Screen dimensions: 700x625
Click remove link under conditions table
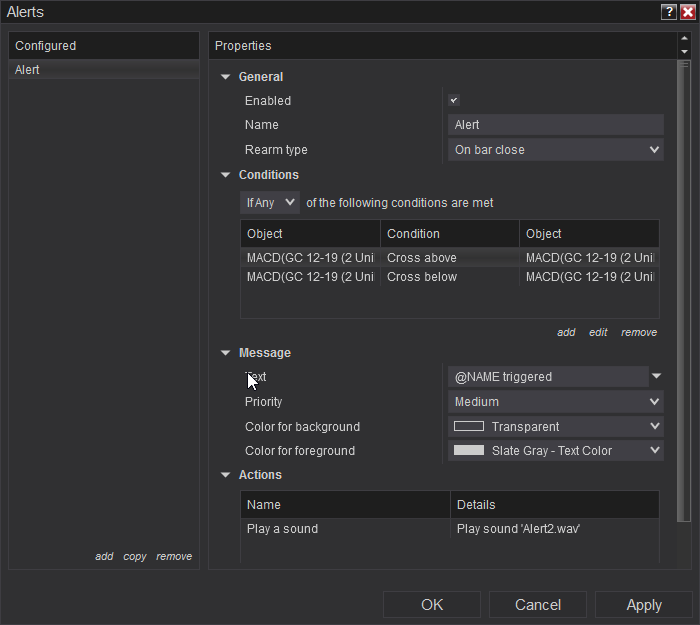[639, 332]
